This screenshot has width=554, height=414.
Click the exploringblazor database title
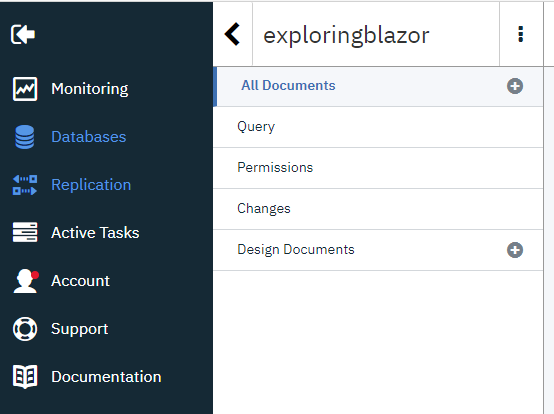click(x=346, y=36)
